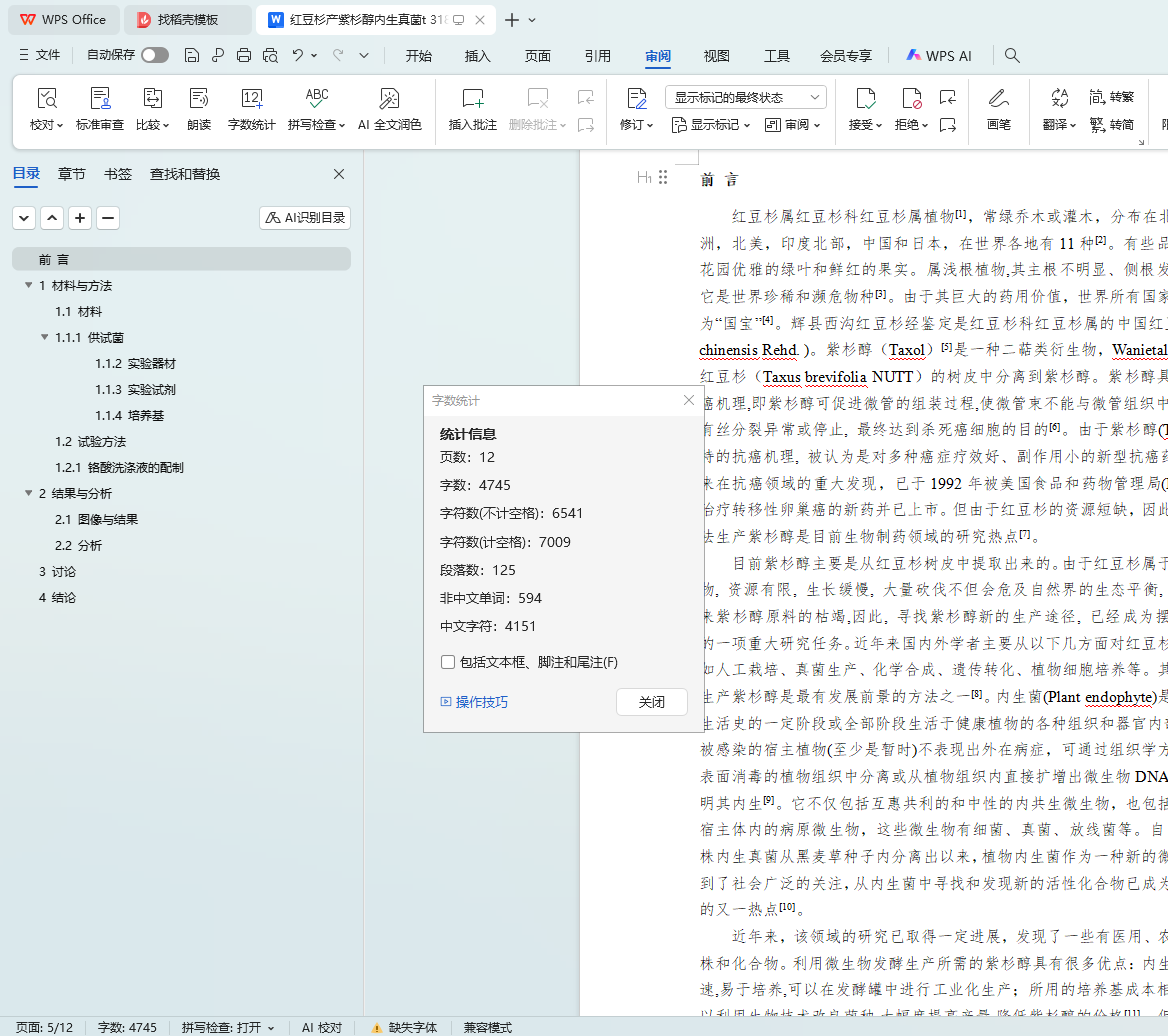Check 包括文本框、脚注和尾注 checkbox
Screen dimensions: 1168x1036
(448, 662)
